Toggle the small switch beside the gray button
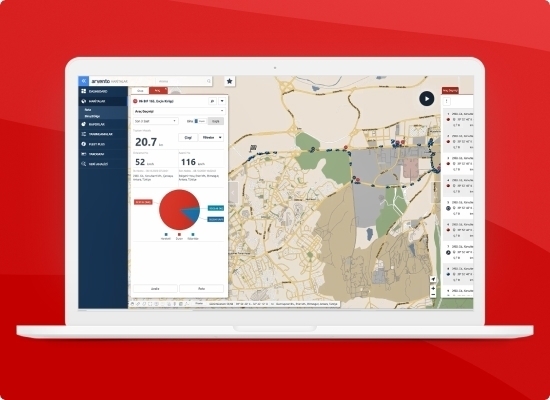The height and width of the screenshot is (400, 550). coord(200,121)
